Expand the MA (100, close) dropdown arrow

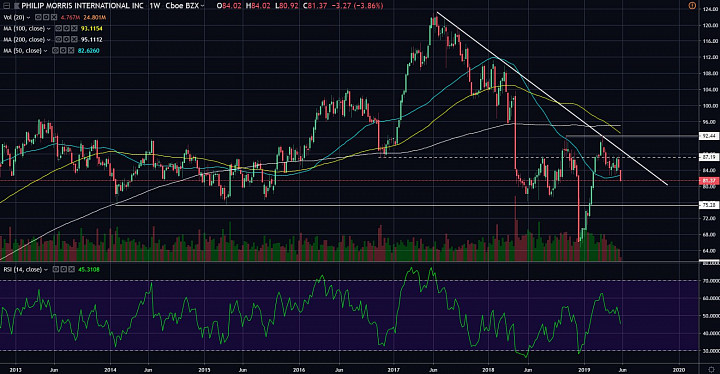[48, 28]
